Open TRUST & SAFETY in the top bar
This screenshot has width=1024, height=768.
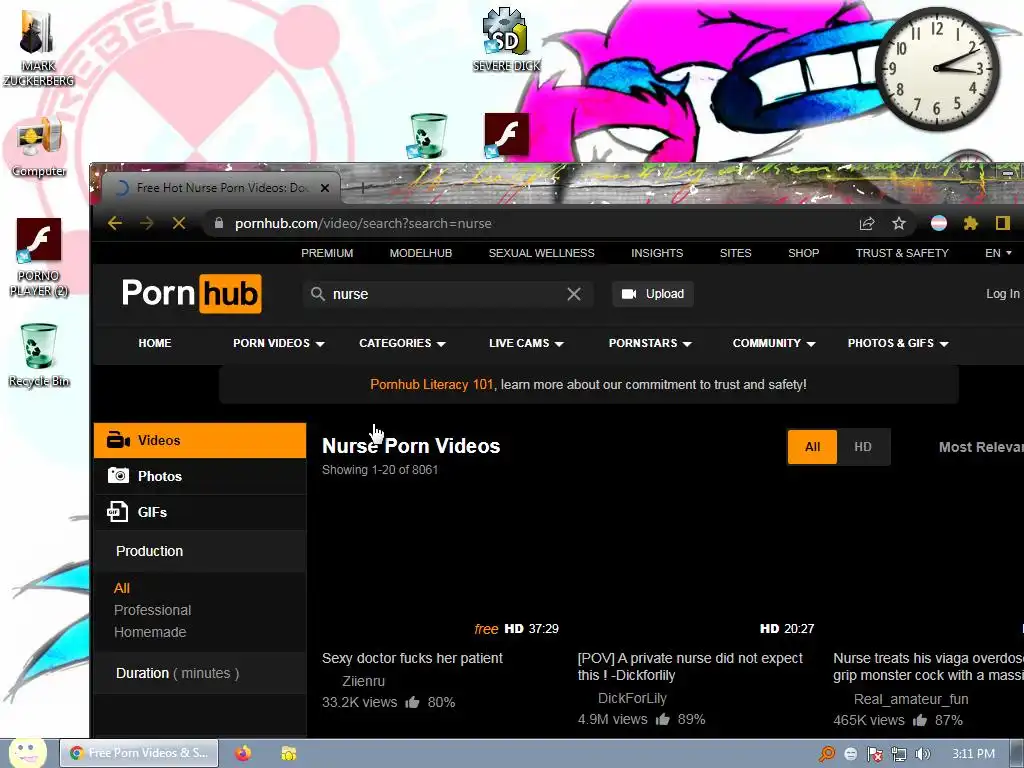(902, 253)
